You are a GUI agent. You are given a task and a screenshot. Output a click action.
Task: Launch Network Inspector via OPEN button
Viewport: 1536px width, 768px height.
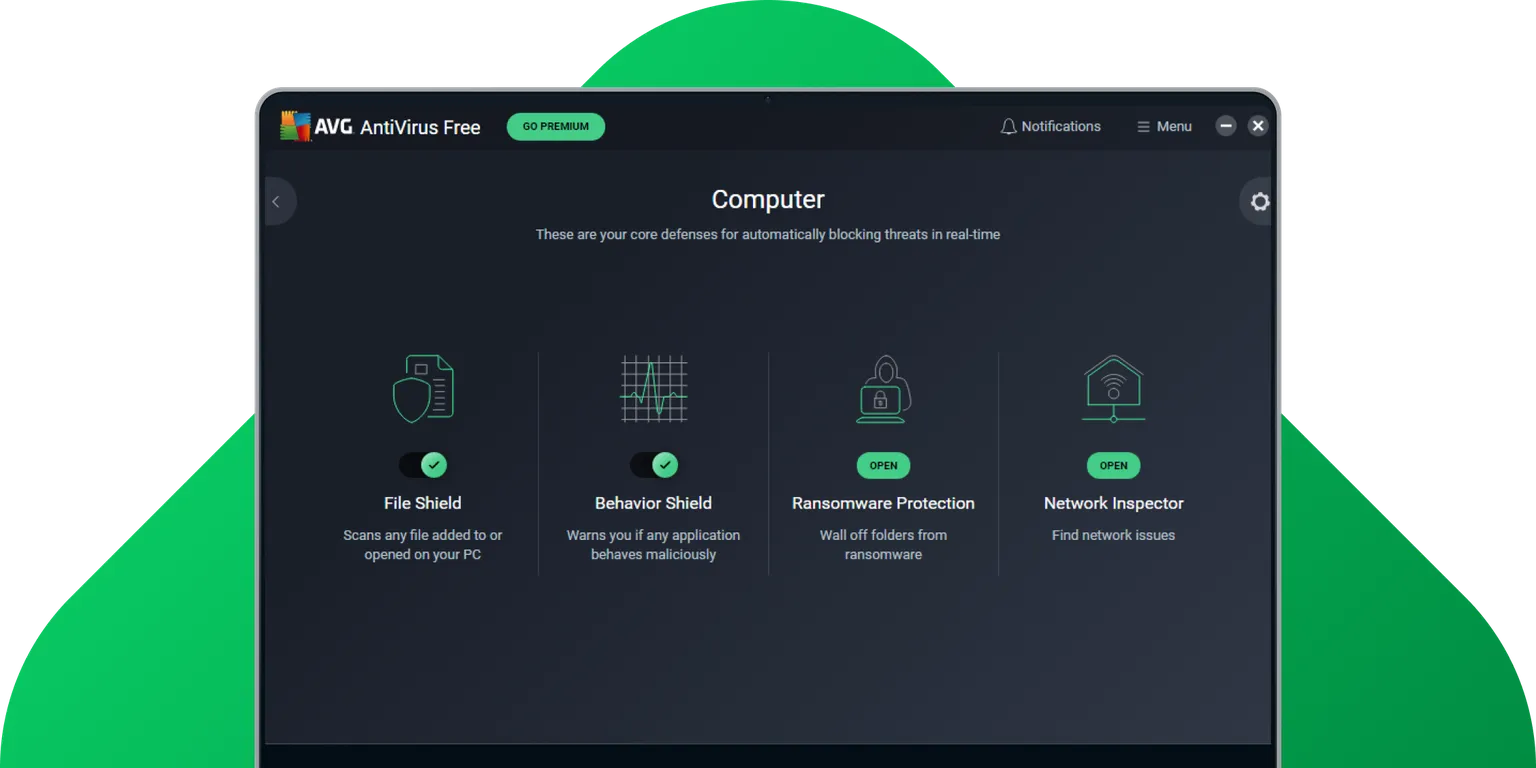click(1113, 465)
